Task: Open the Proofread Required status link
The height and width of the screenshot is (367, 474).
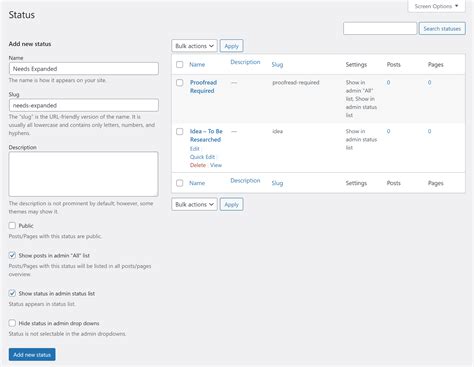Action: pyautogui.click(x=203, y=87)
